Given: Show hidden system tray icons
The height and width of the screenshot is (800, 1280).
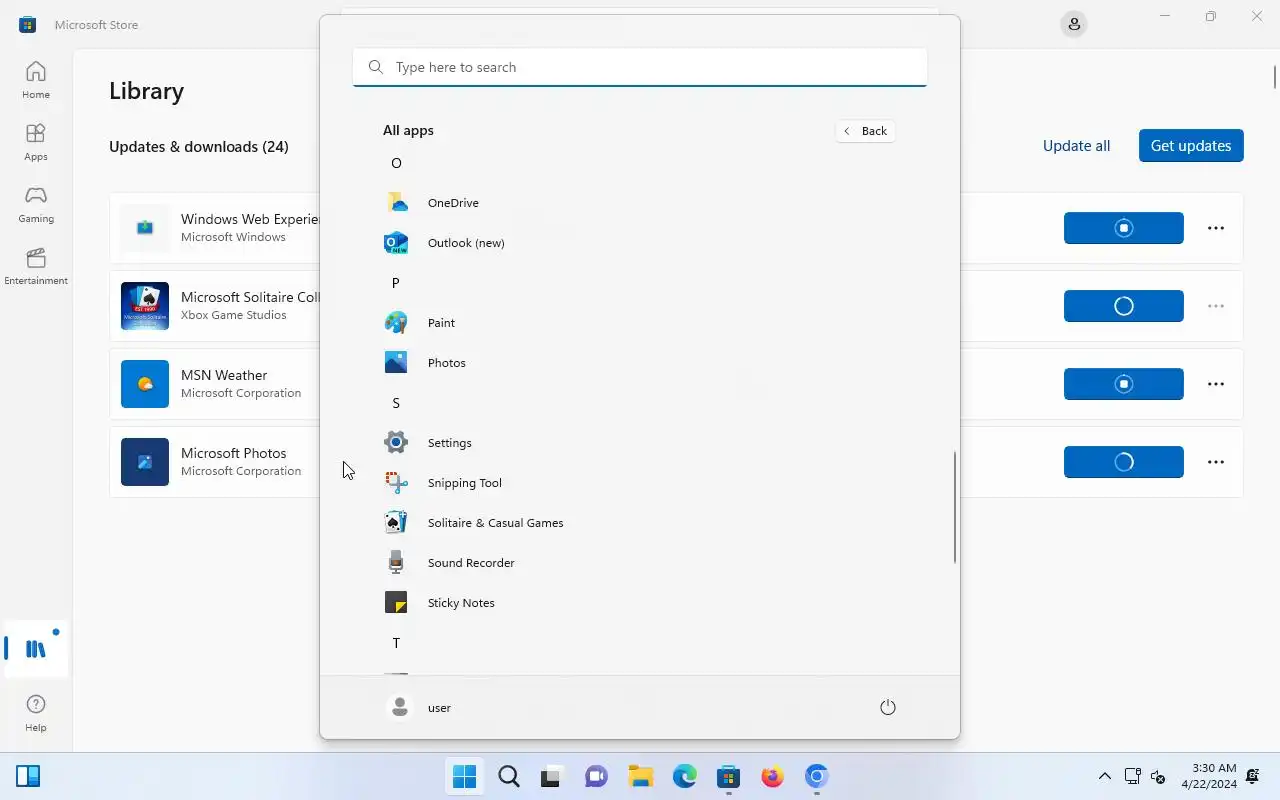Looking at the screenshot, I should [1104, 776].
